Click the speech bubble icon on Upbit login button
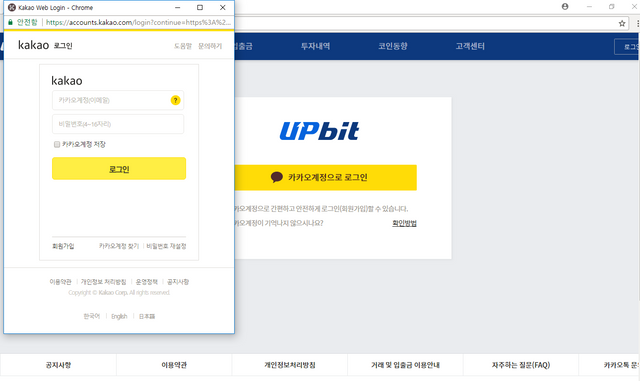640x381 pixels. 277,177
